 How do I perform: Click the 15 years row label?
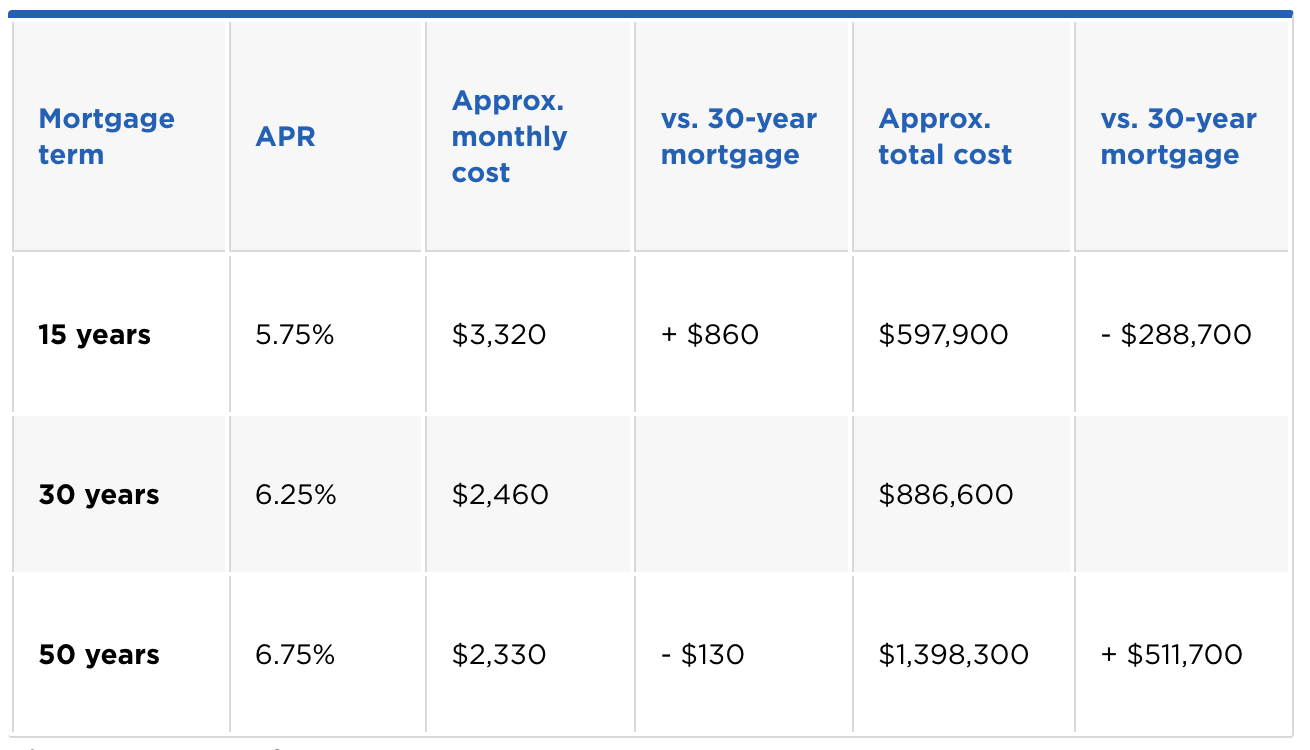click(95, 334)
